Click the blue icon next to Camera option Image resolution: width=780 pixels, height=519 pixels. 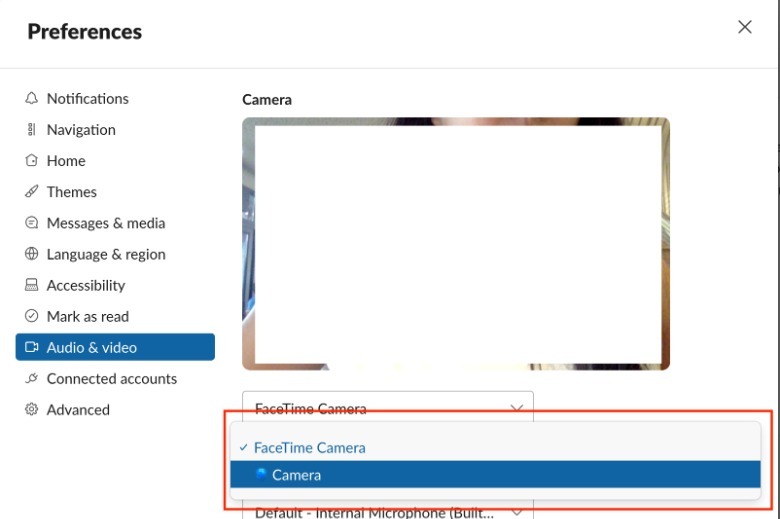(x=261, y=474)
